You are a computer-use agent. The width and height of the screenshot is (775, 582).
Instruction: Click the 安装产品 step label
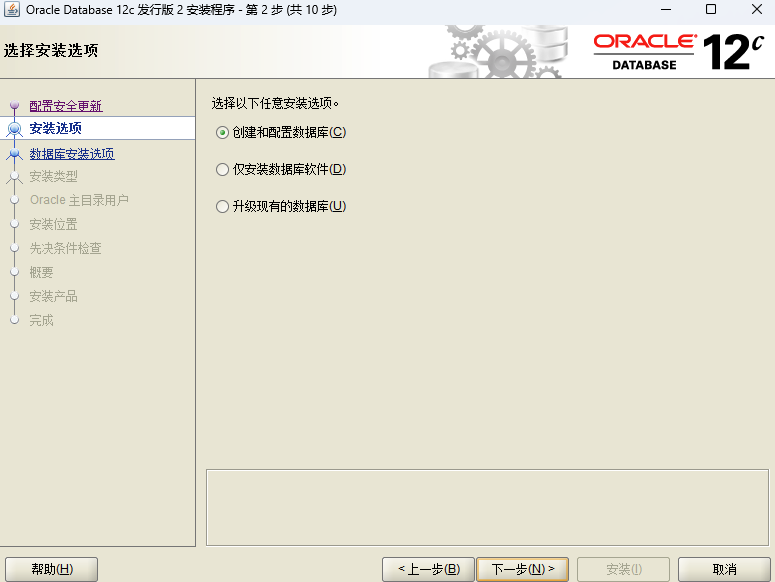pyautogui.click(x=53, y=296)
